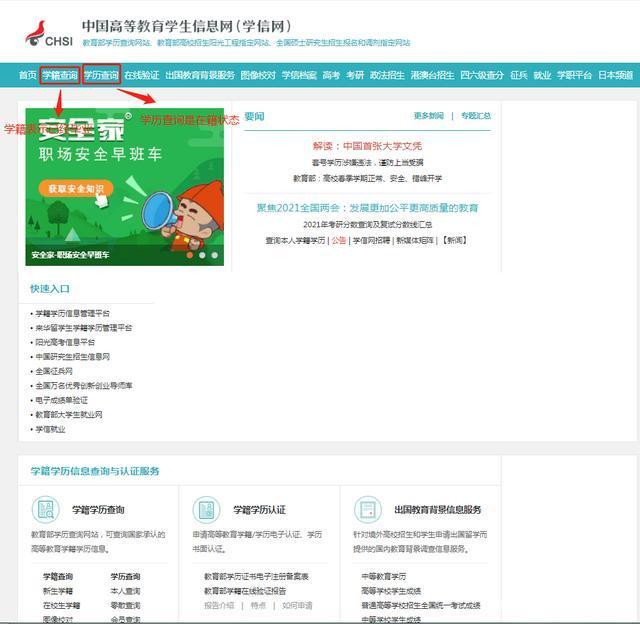Select the first carousel dot on banner
Viewport: 640px width, 624px height.
tap(190, 255)
